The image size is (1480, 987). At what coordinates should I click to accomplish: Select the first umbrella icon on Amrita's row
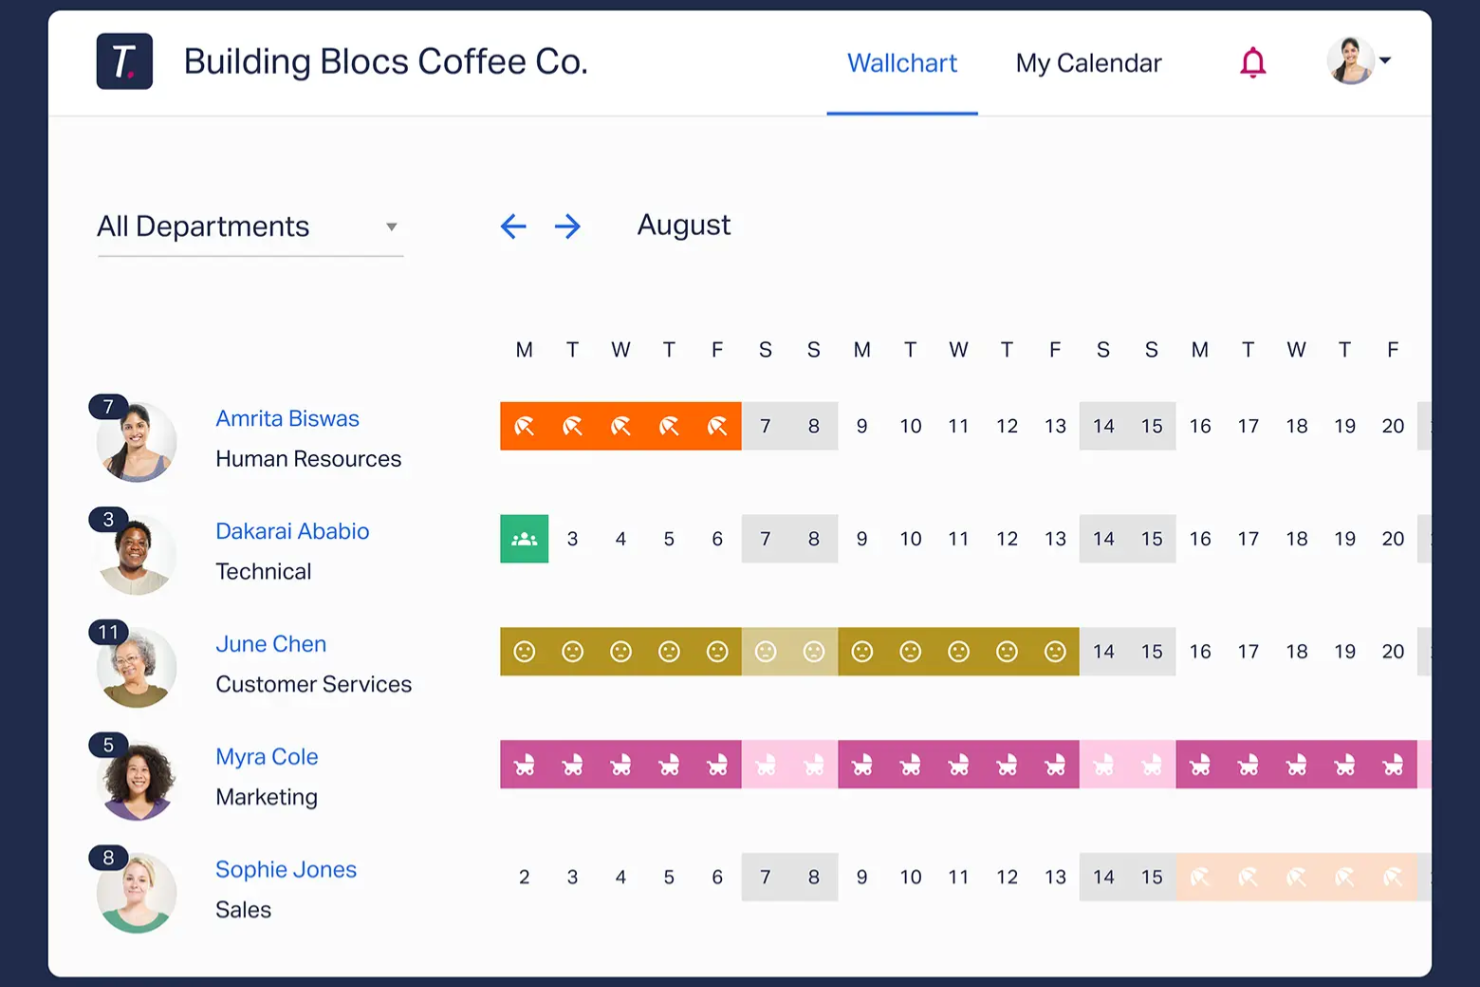[x=524, y=425]
